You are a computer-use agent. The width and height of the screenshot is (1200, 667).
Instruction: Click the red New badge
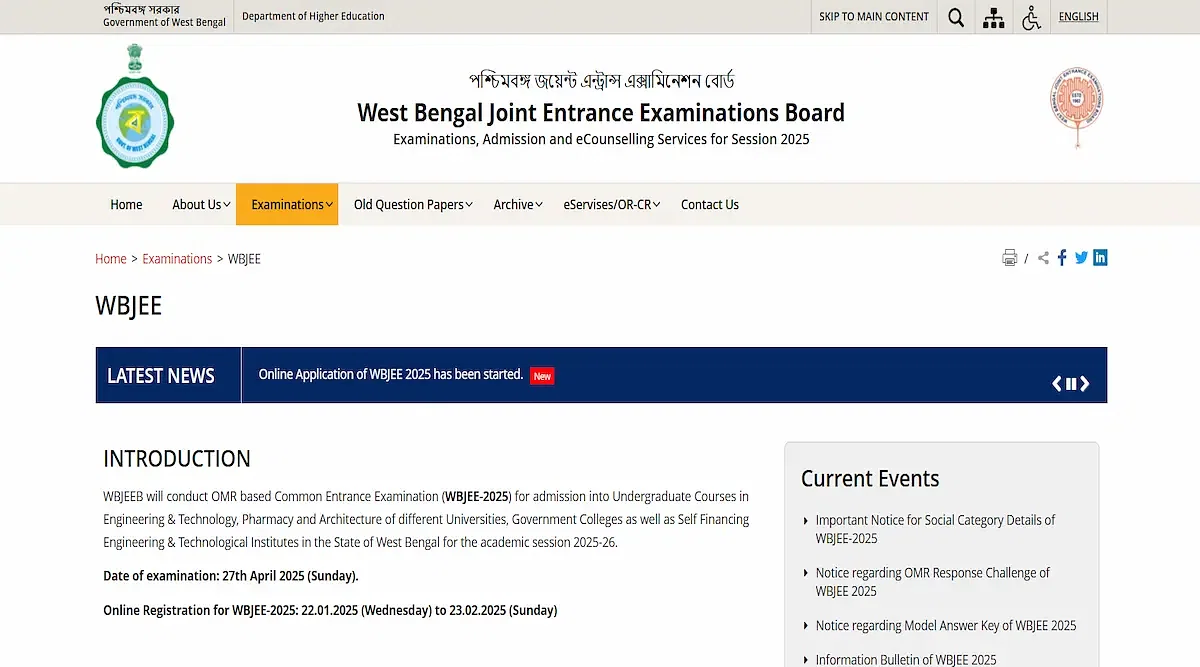[542, 376]
